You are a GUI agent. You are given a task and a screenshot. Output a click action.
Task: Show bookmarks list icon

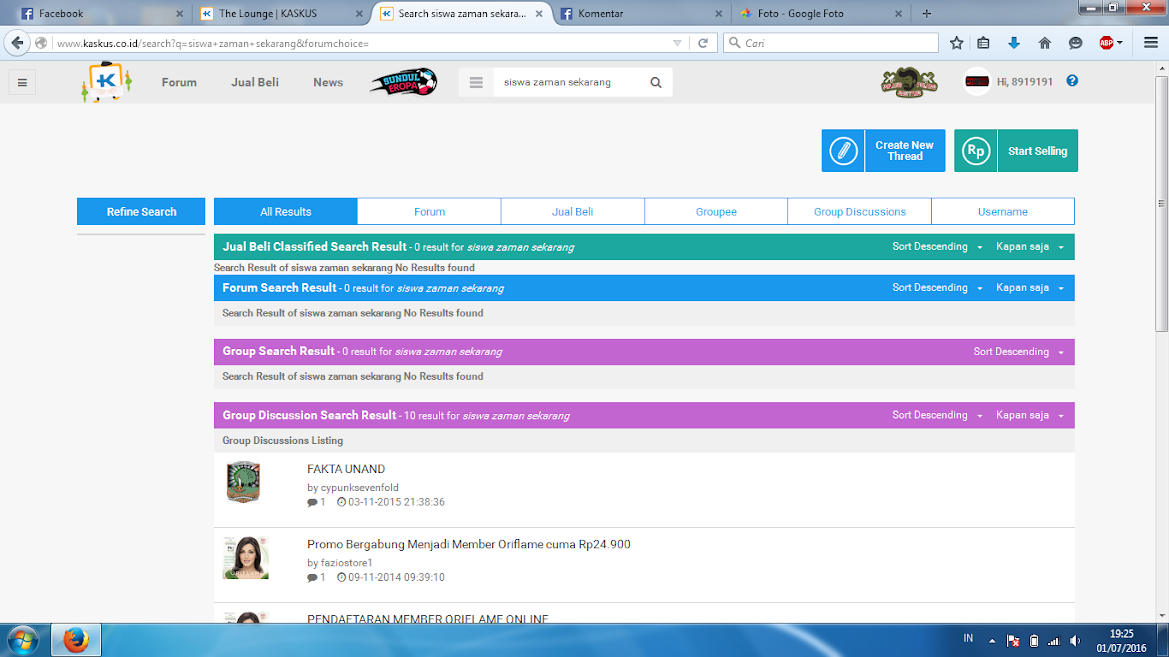[x=983, y=43]
